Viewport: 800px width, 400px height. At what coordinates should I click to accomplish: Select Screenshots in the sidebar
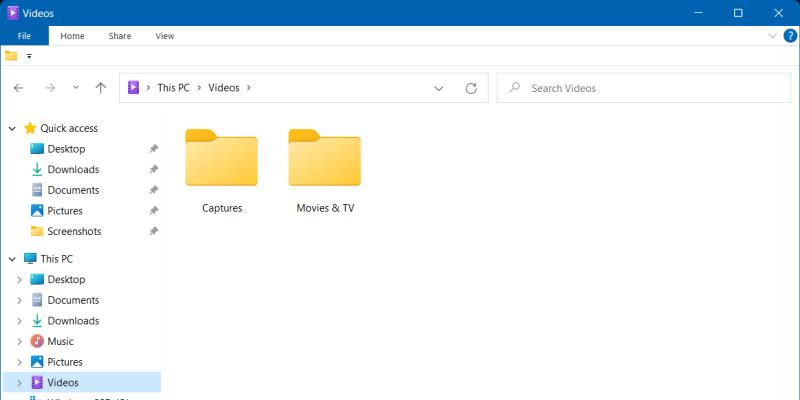[74, 231]
